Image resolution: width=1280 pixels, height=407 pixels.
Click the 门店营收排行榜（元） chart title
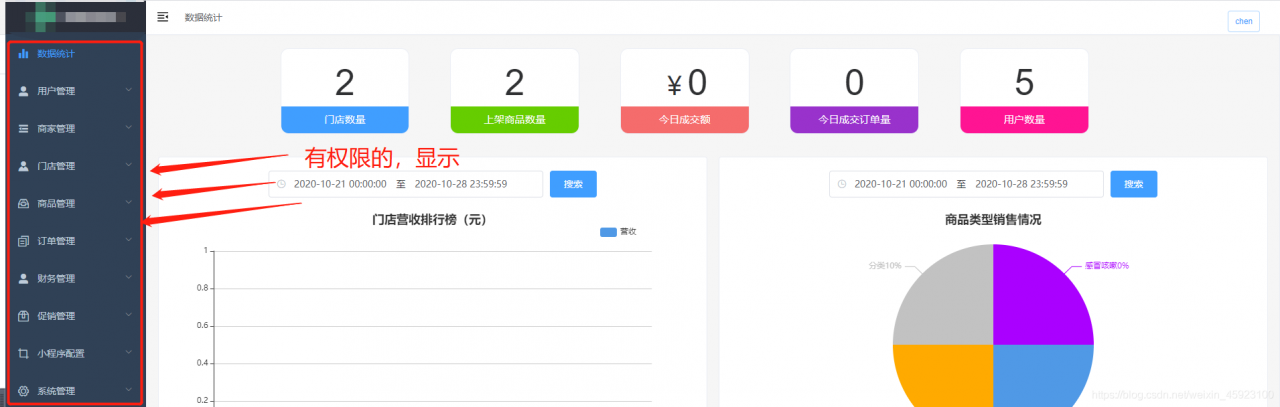point(429,219)
